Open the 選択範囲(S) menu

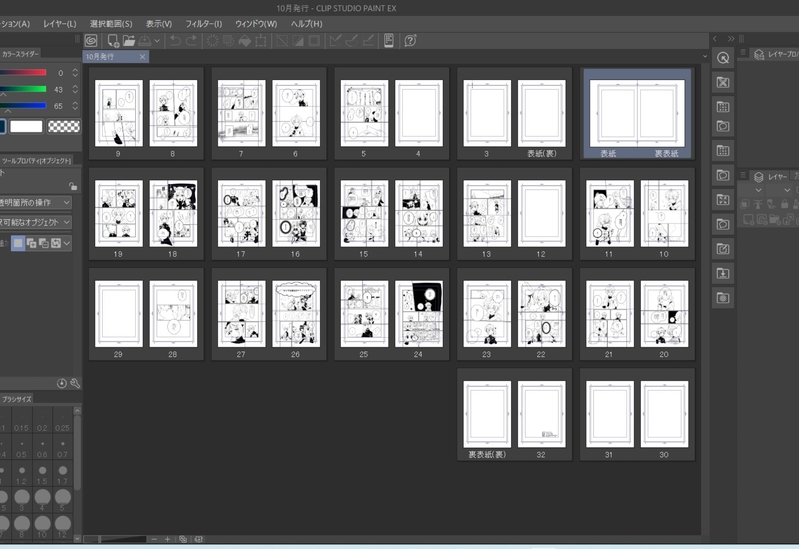[111, 23]
